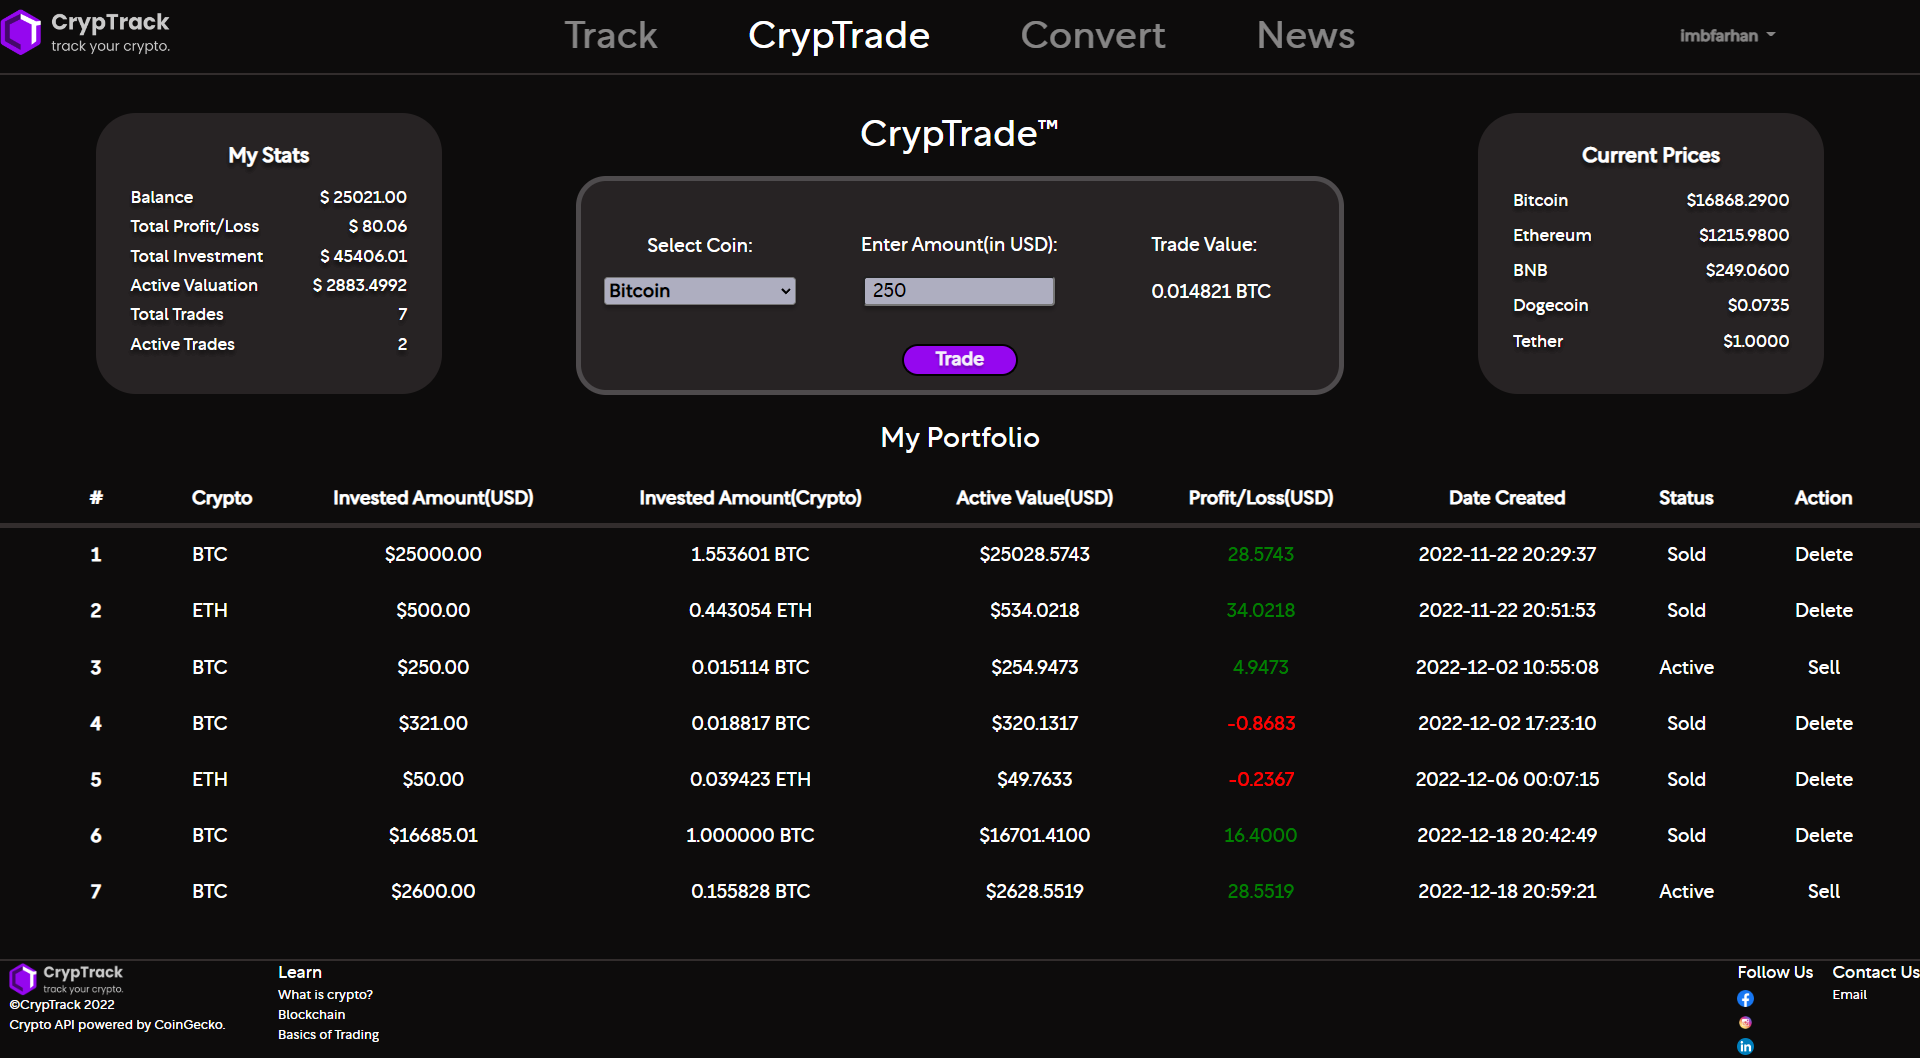Click the CrypTrack header brand text
Image resolution: width=1920 pixels, height=1058 pixels.
click(x=110, y=22)
